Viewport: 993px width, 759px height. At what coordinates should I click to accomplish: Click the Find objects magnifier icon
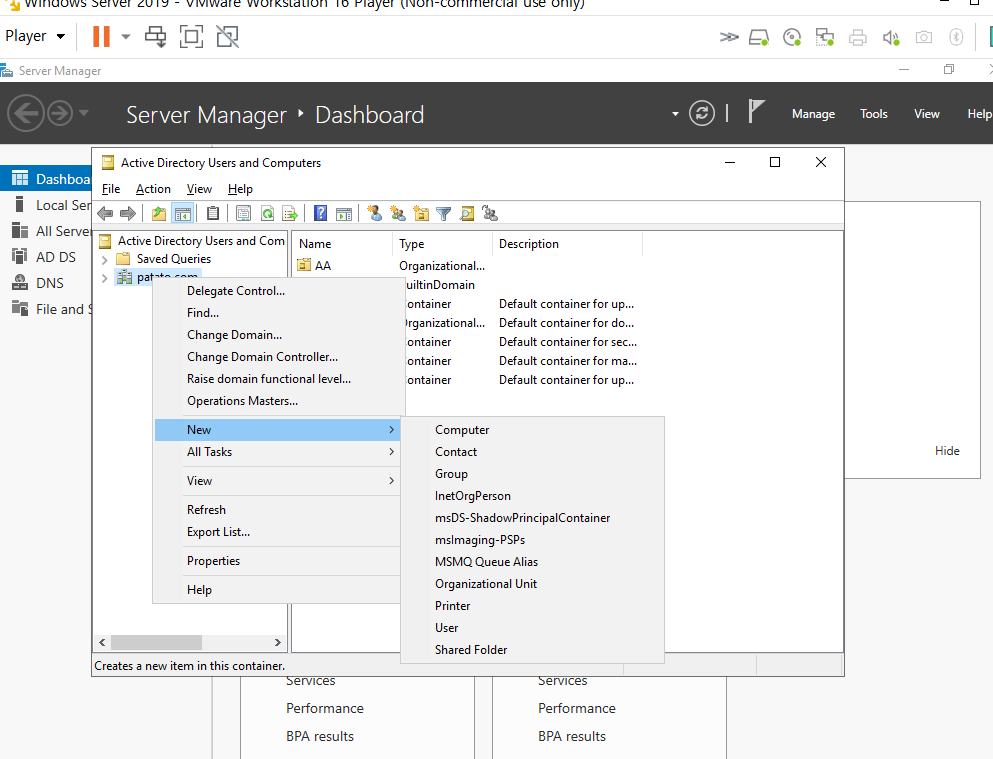(467, 214)
